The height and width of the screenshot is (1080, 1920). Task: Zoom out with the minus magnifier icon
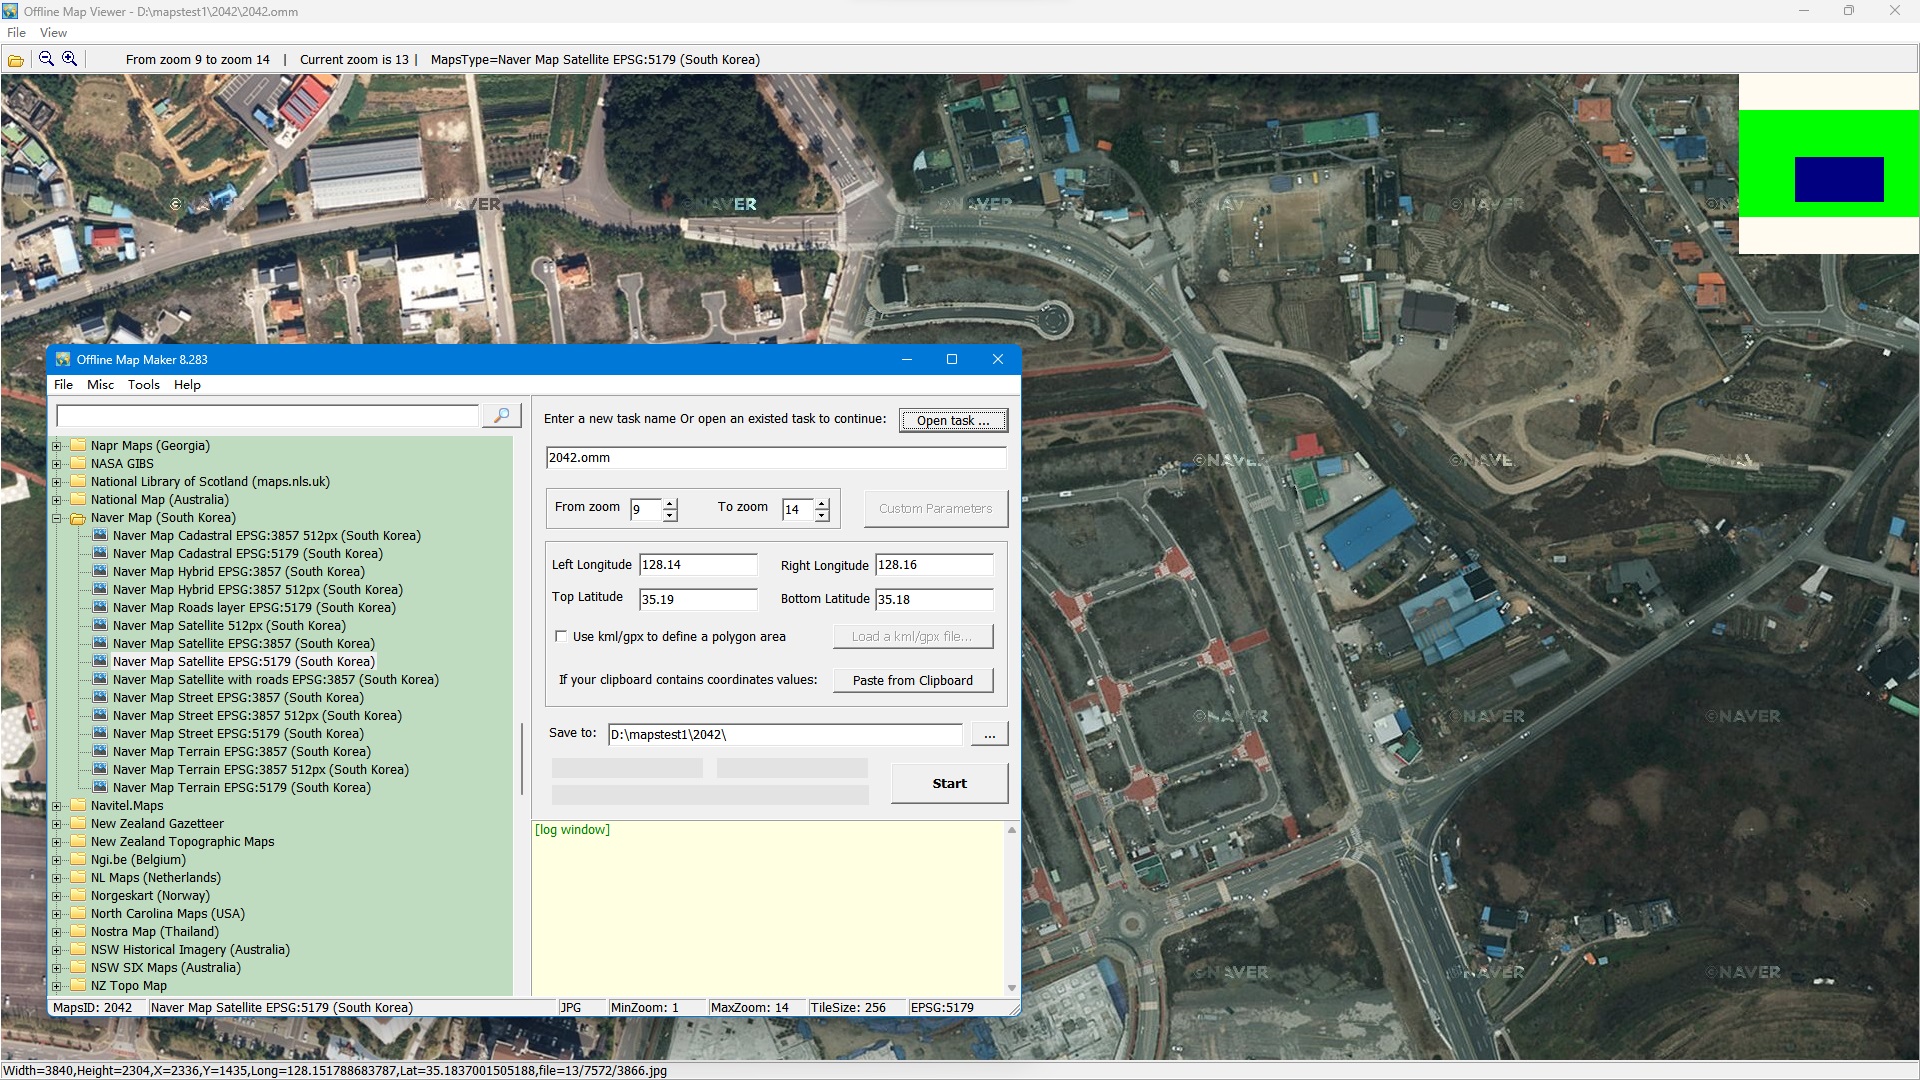click(46, 59)
